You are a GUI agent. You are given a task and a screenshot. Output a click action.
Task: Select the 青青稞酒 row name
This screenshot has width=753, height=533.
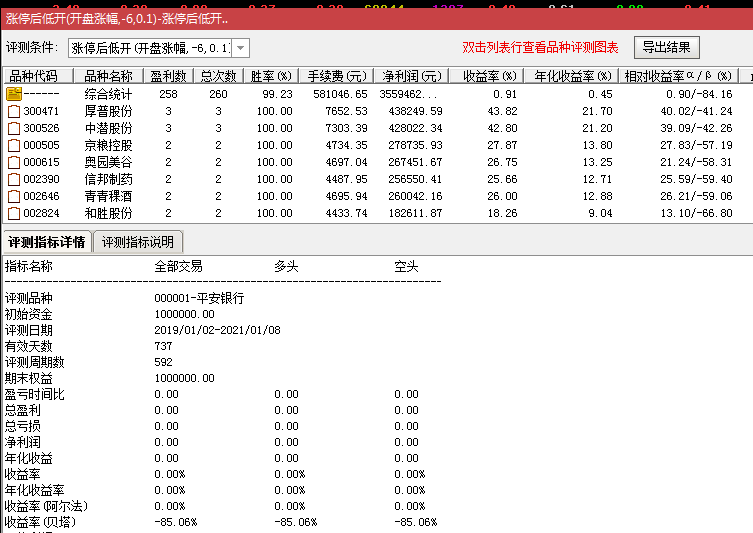tap(108, 196)
